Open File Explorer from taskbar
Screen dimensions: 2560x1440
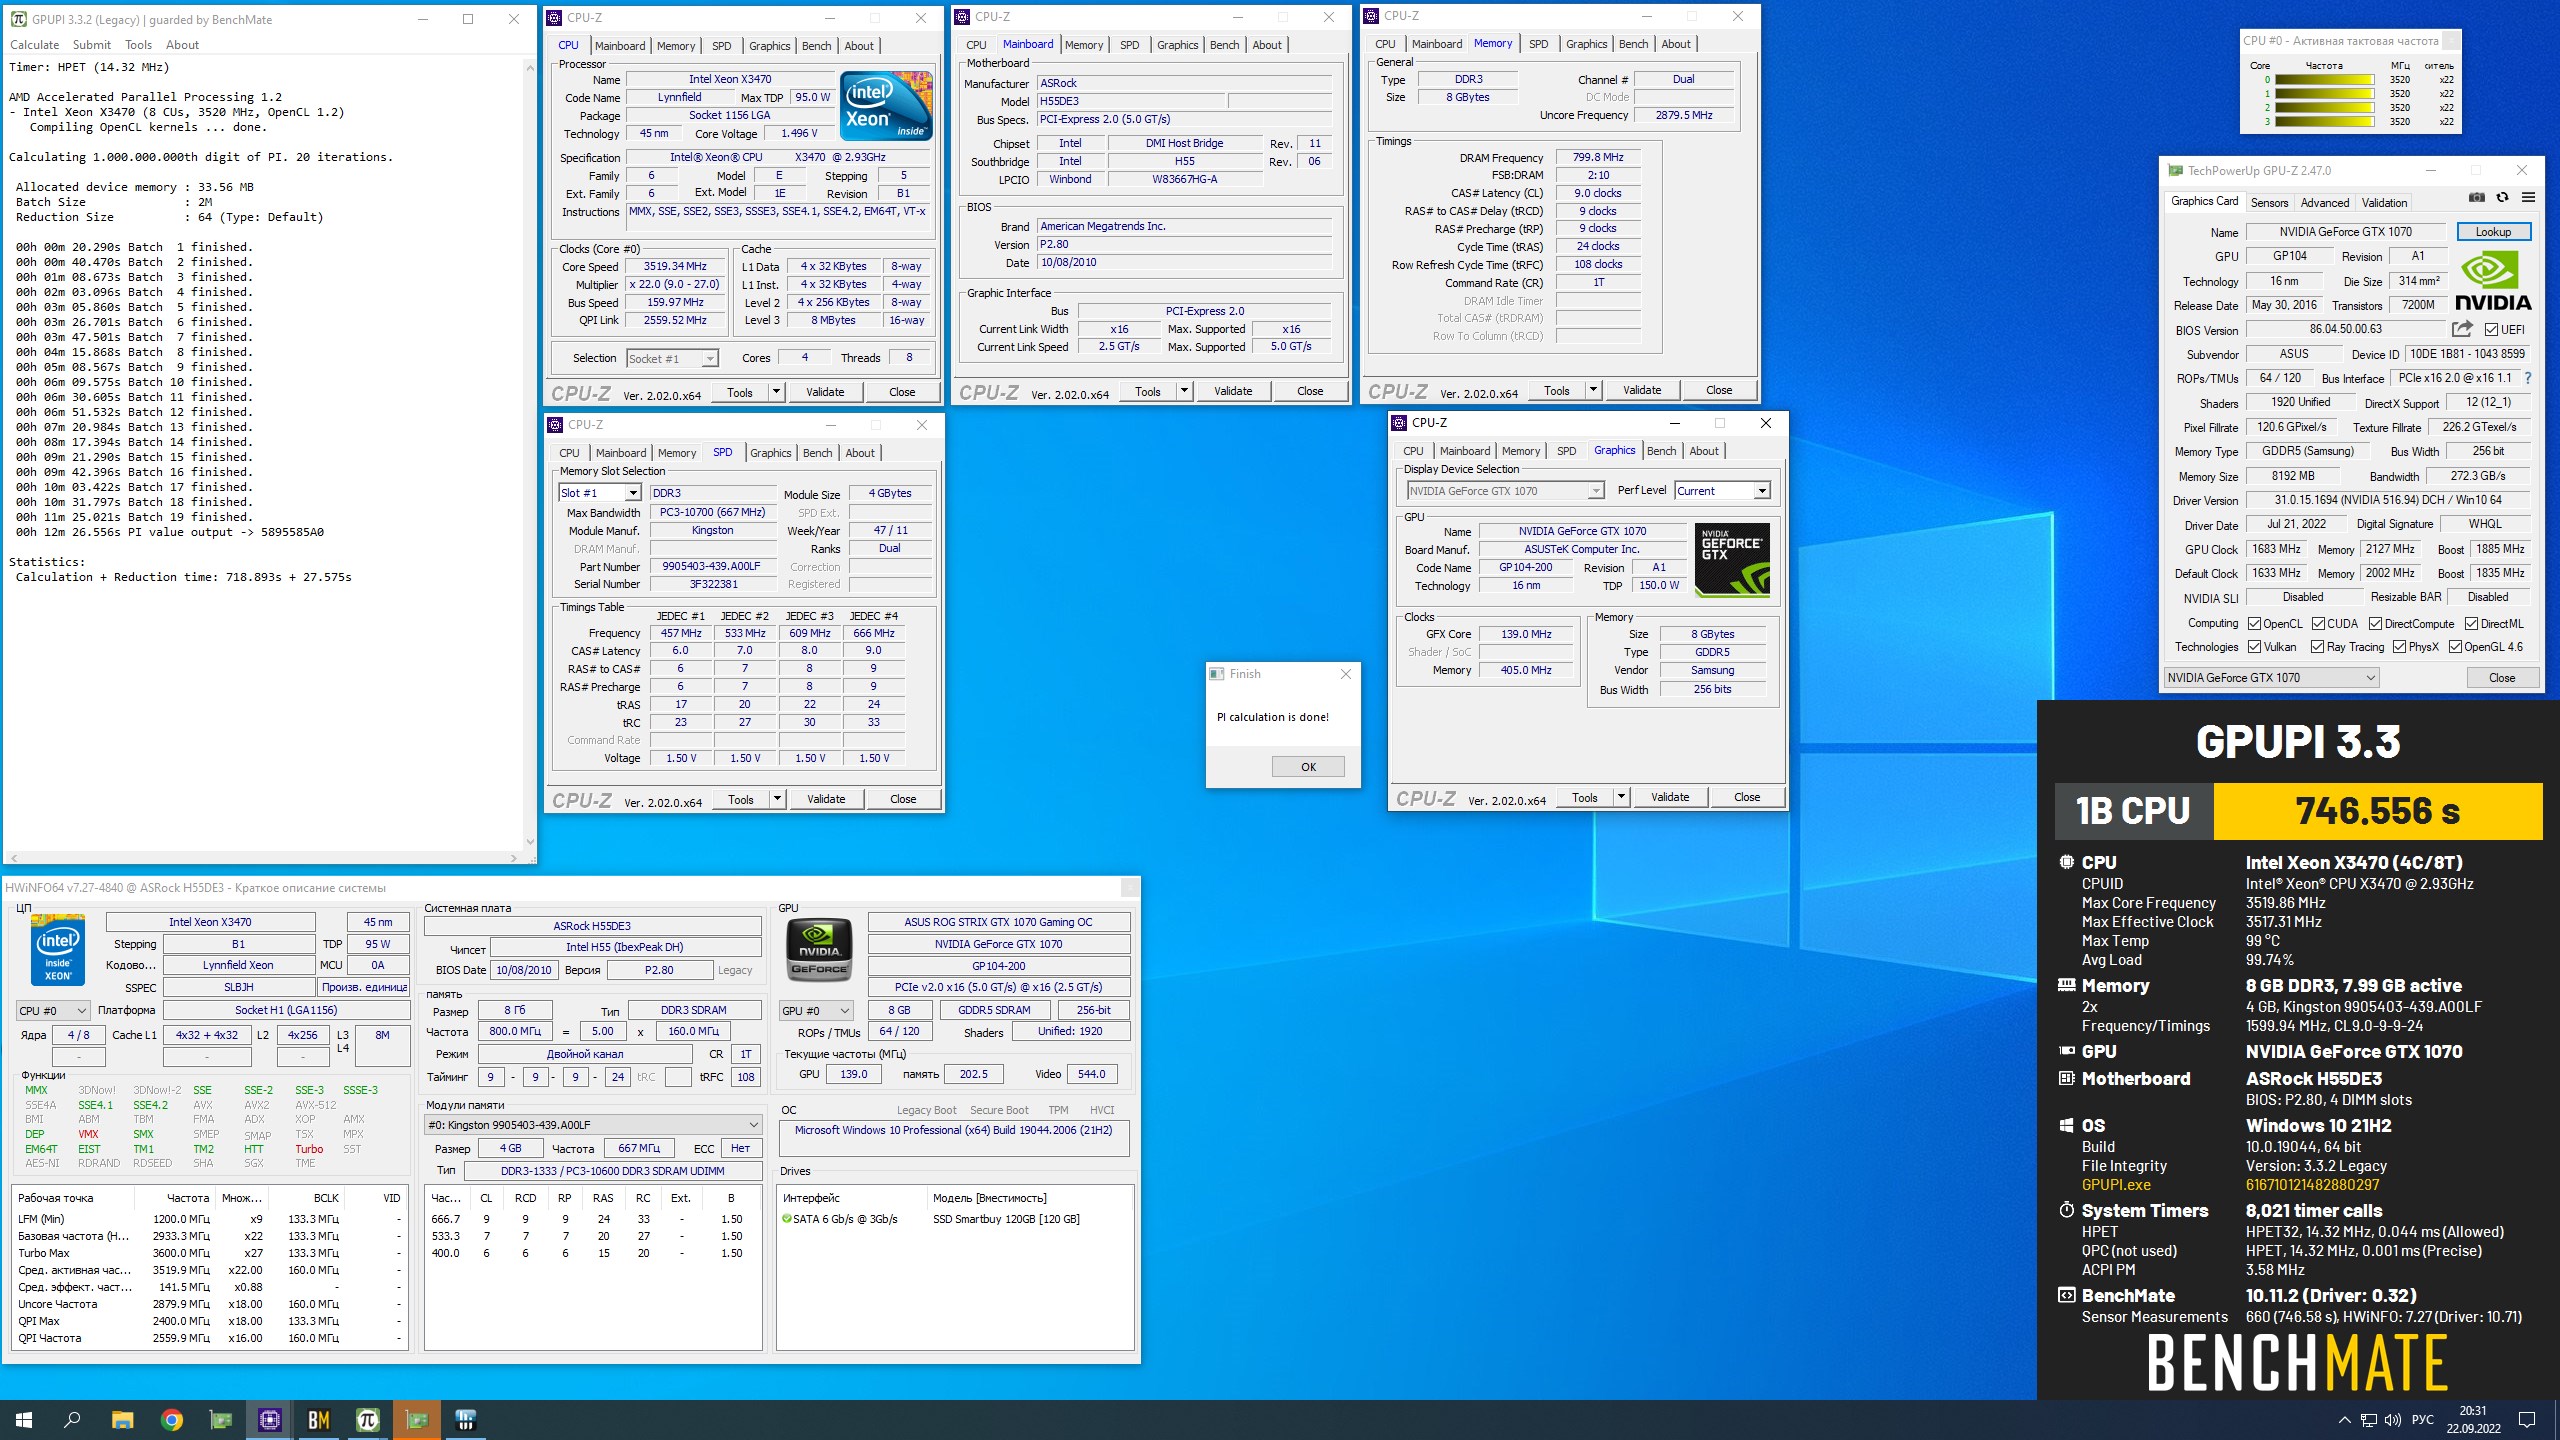122,1420
